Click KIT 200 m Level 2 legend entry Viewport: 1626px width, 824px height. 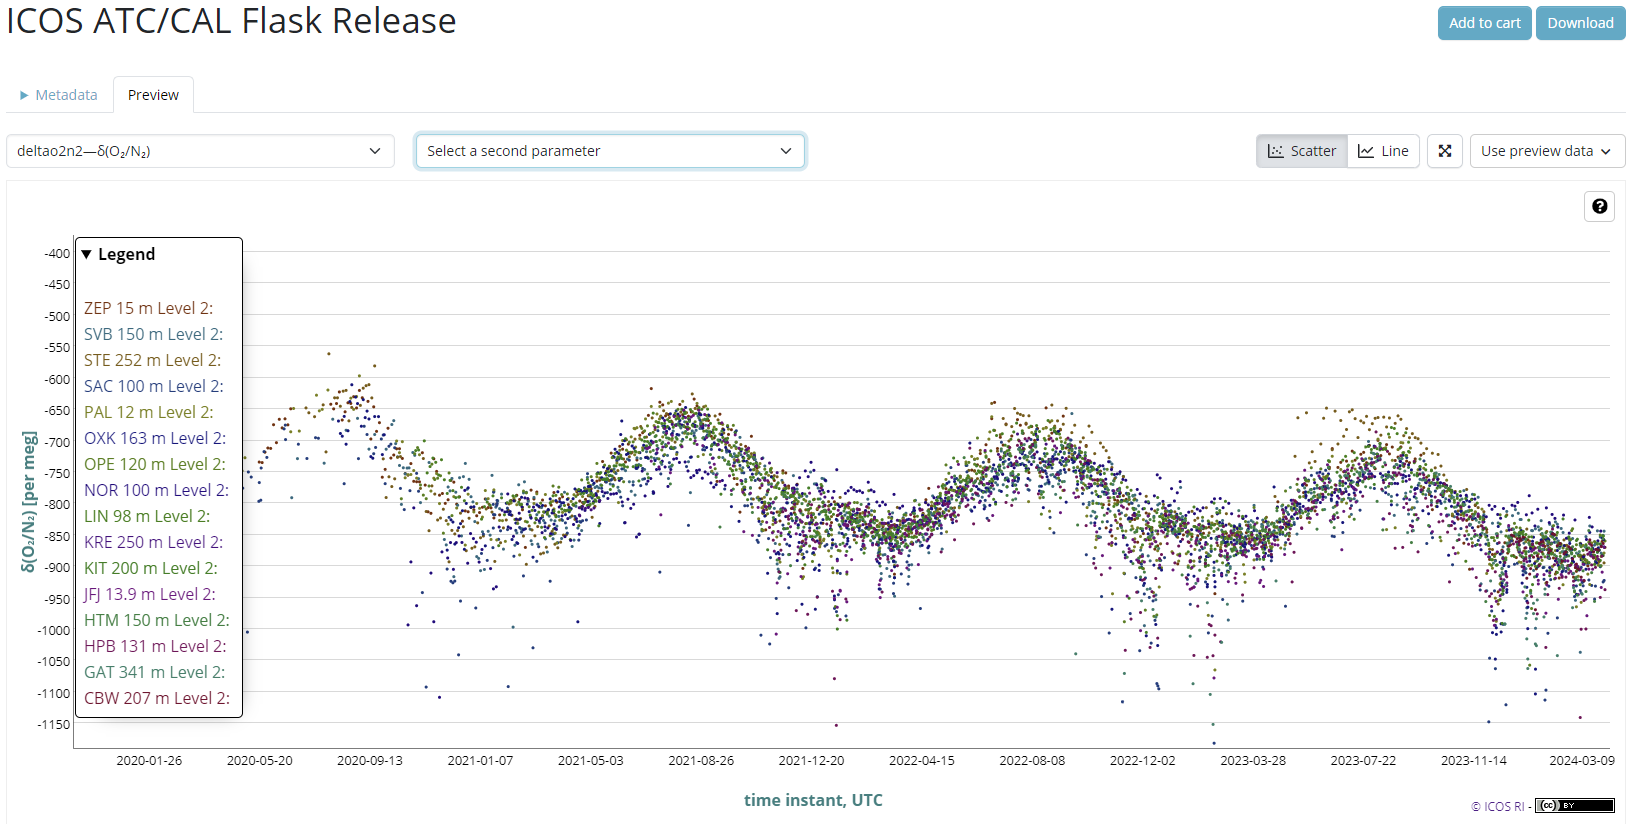(x=151, y=568)
